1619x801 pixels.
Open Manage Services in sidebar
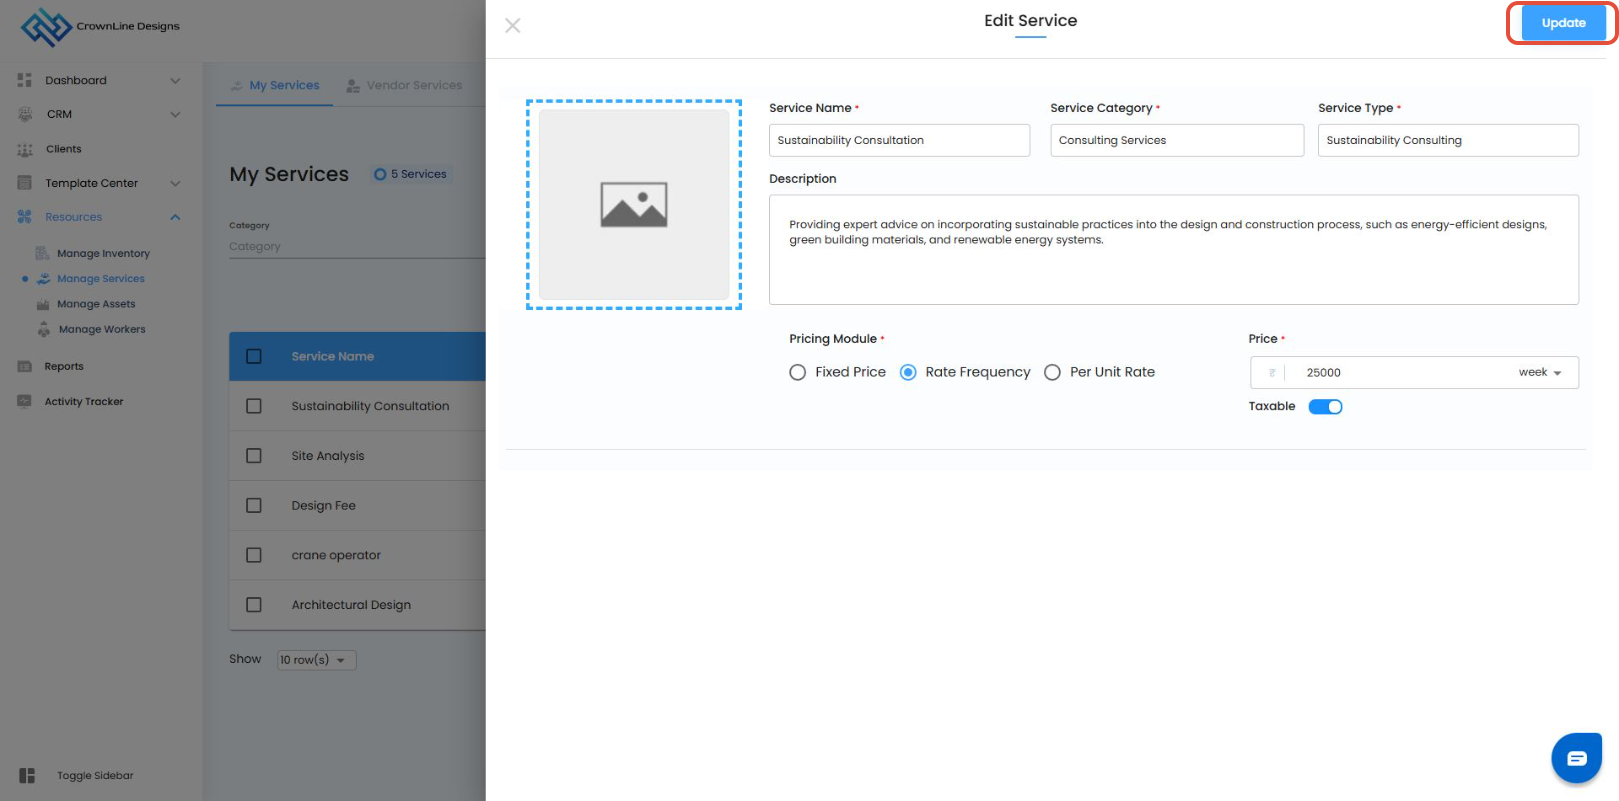pyautogui.click(x=101, y=279)
